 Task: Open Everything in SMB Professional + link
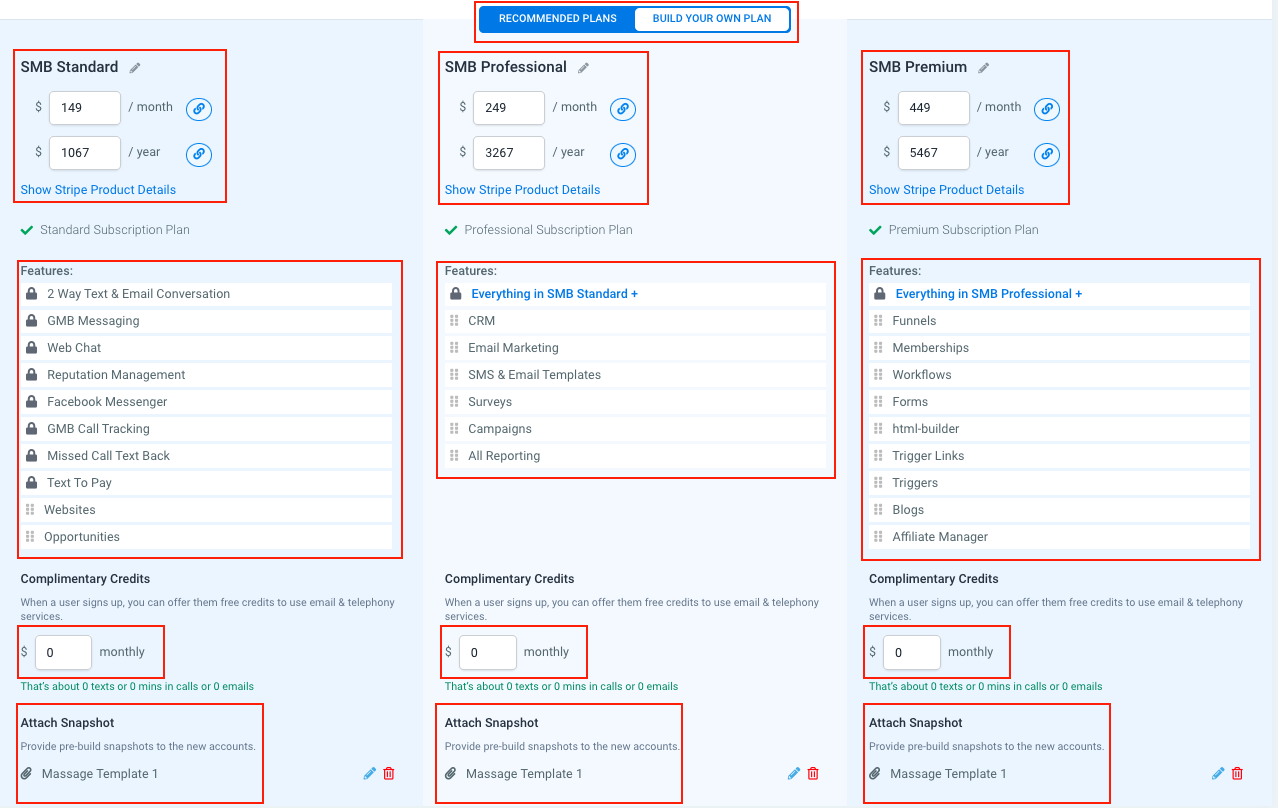tap(988, 294)
